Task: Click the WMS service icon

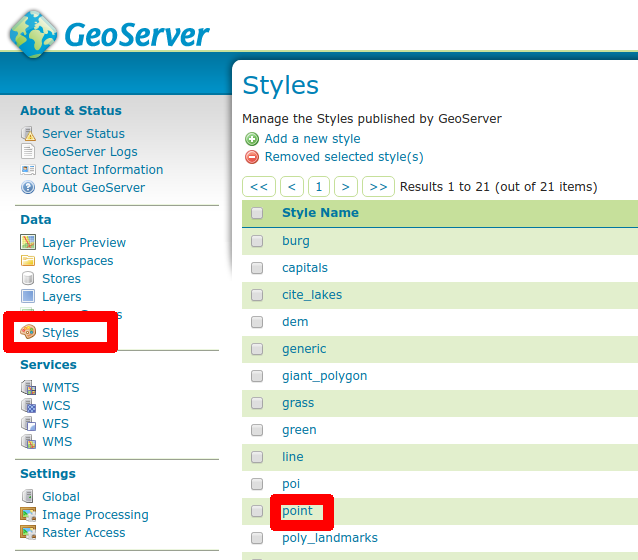Action: [x=28, y=442]
